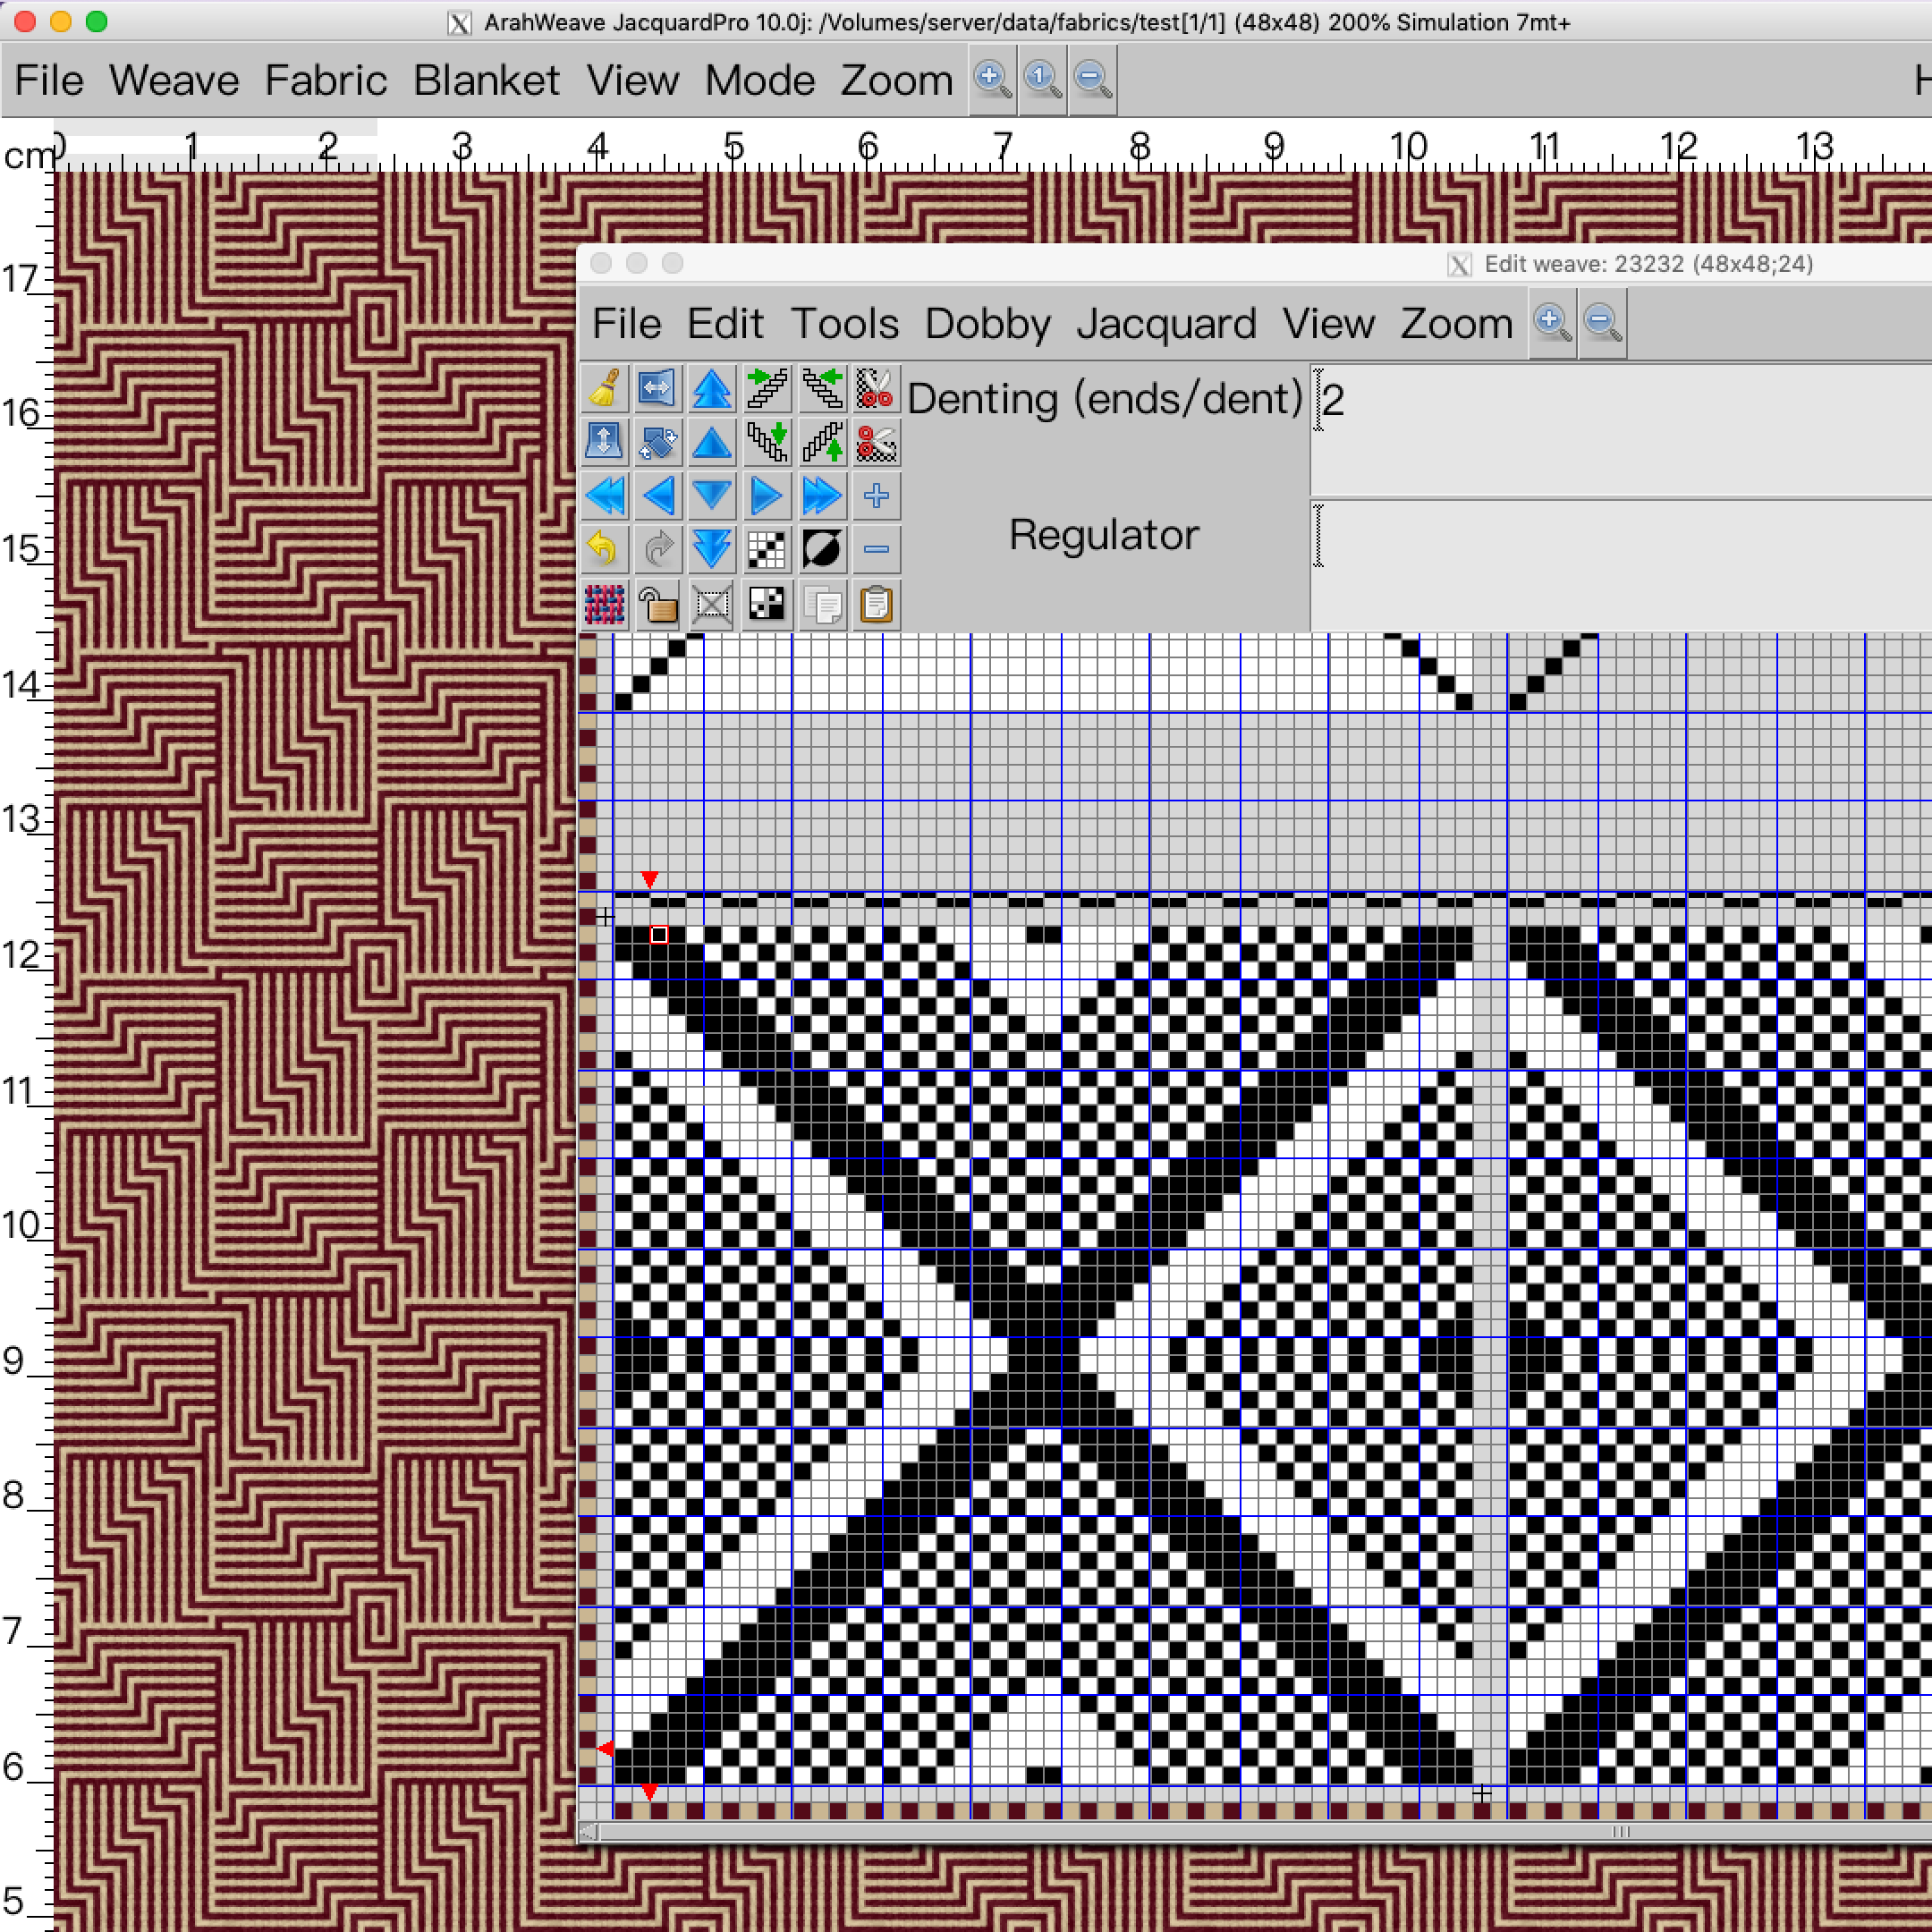Click the clipboard paste icon

click(x=876, y=605)
